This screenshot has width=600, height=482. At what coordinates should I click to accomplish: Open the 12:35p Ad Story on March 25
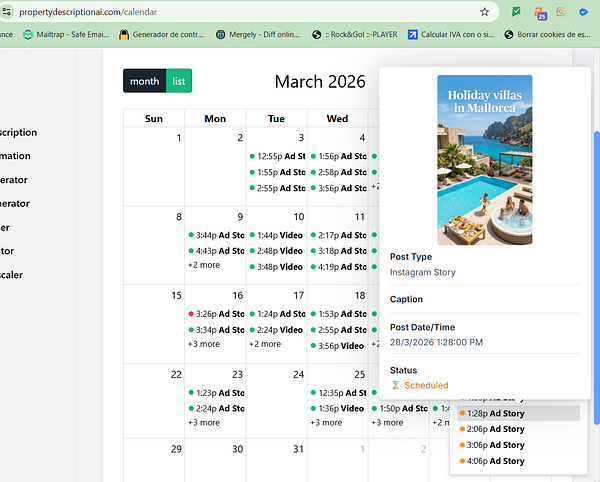(338, 392)
